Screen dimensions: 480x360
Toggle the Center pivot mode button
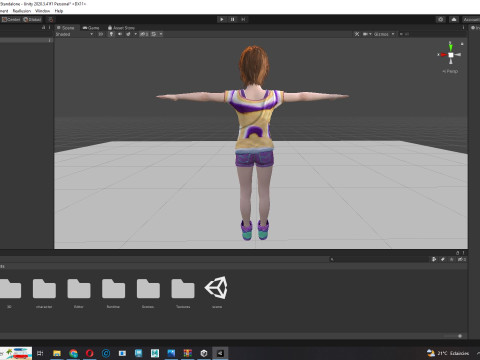[11, 19]
